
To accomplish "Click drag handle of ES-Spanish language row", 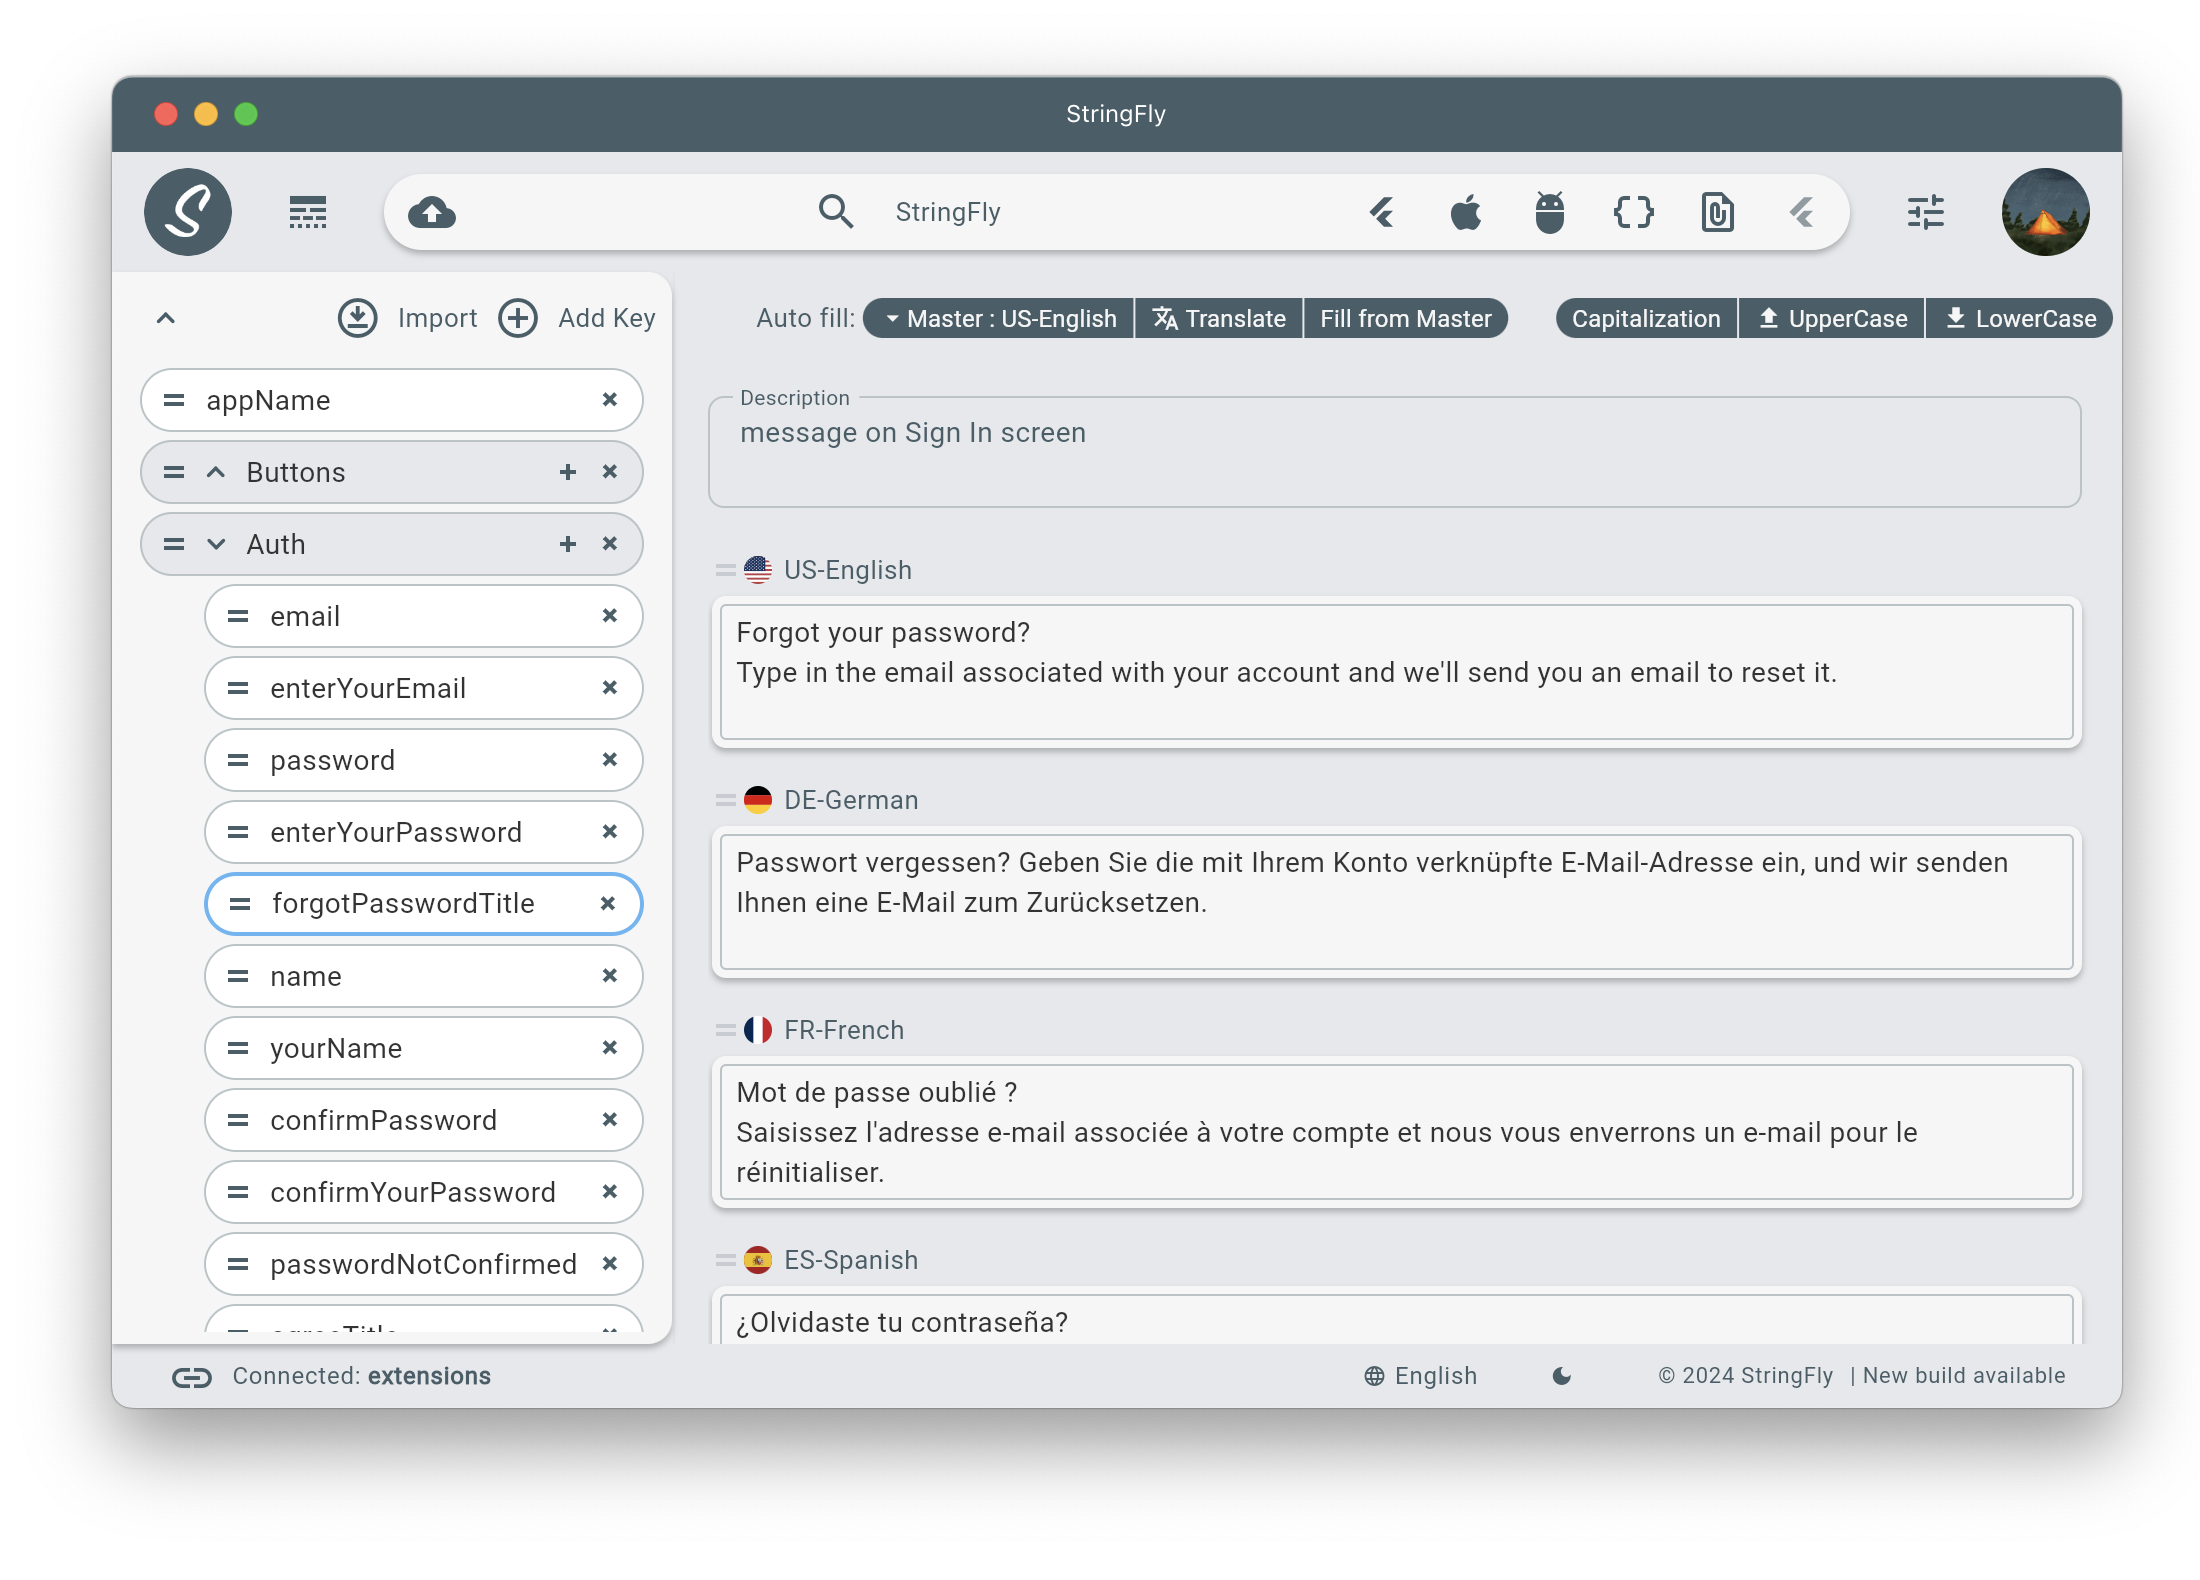I will (726, 1260).
